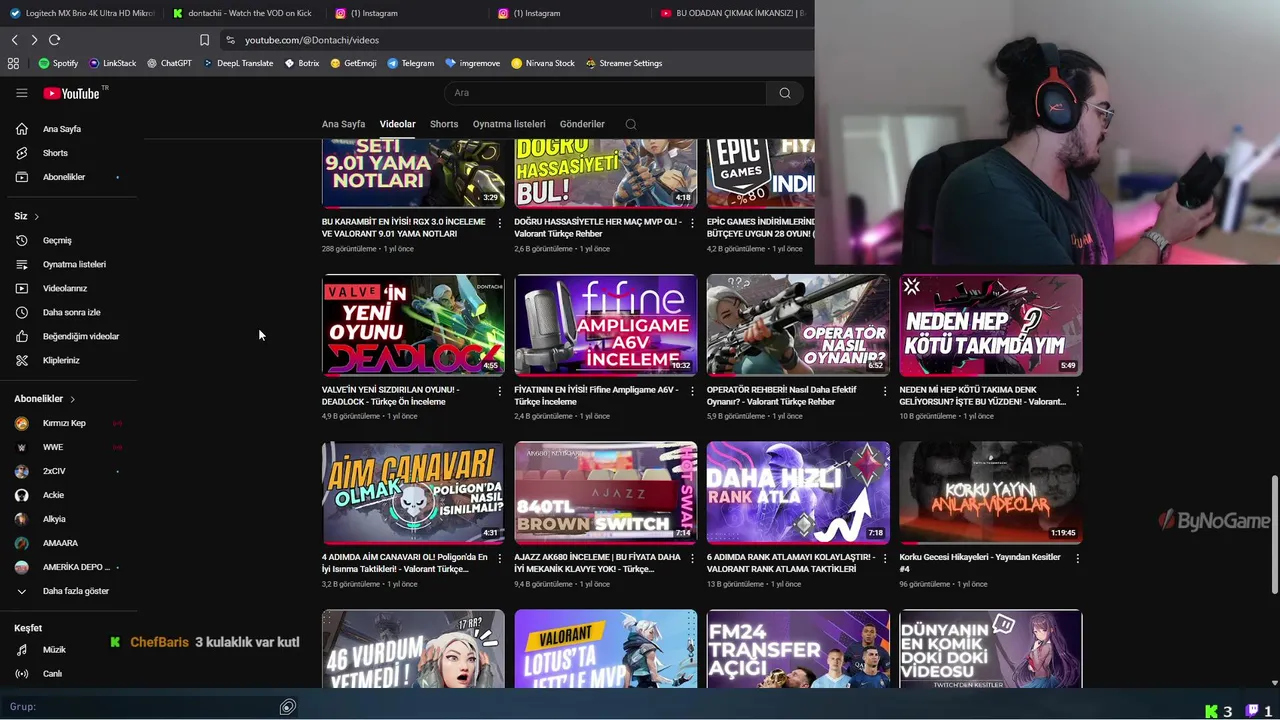Open options menu for AJAZZ AK680 video
This screenshot has width=1280, height=720.
coord(692,559)
